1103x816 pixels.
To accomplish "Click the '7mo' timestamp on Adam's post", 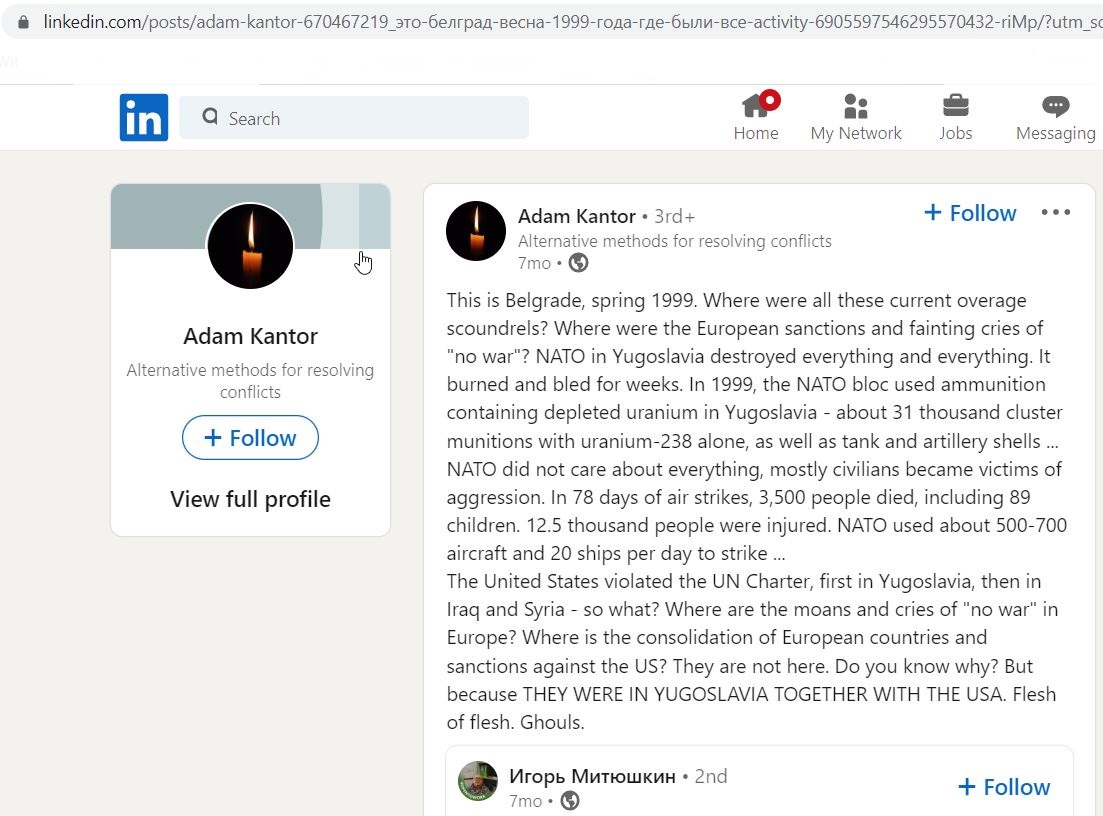I will click(x=535, y=263).
